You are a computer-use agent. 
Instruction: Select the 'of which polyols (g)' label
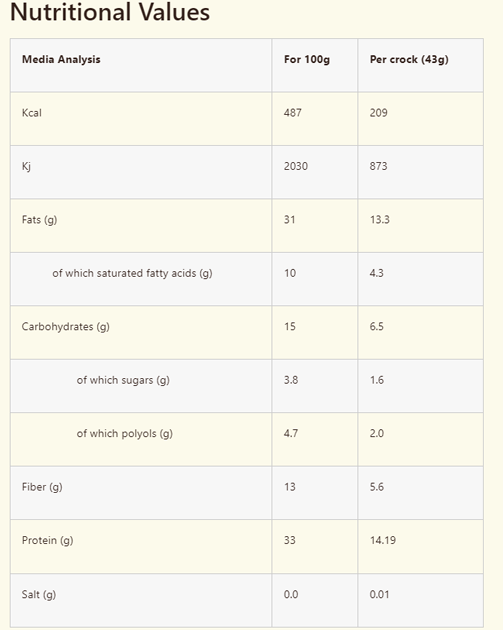125,434
